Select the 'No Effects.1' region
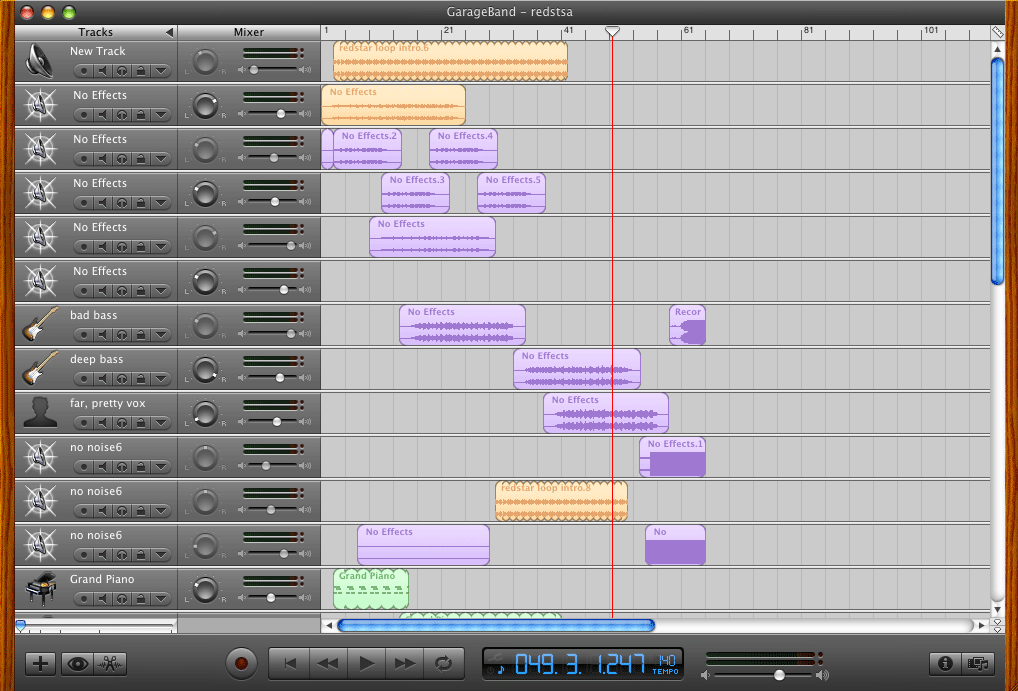This screenshot has height=691, width=1018. pyautogui.click(x=673, y=457)
